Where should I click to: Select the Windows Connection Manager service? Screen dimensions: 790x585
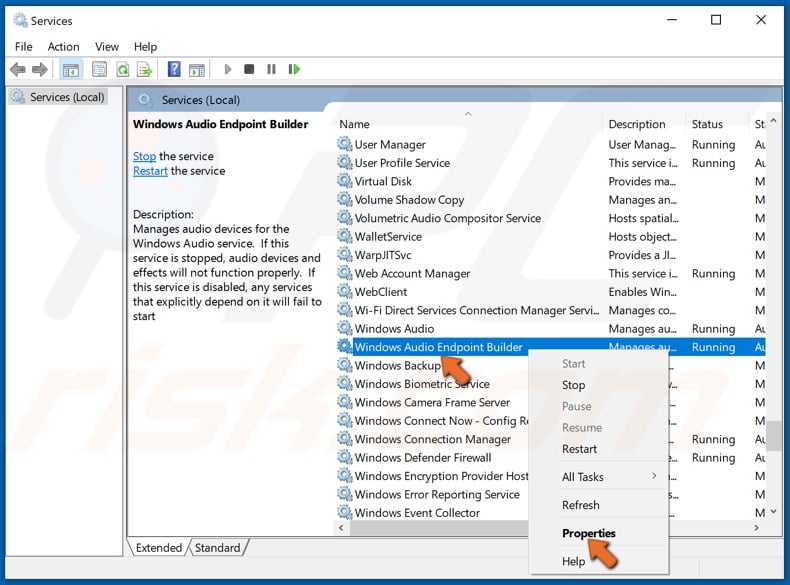[x=432, y=439]
